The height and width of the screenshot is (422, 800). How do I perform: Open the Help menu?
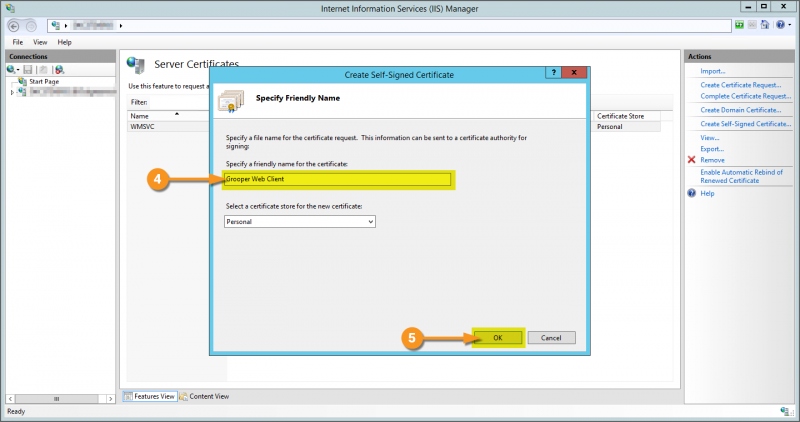tap(64, 42)
